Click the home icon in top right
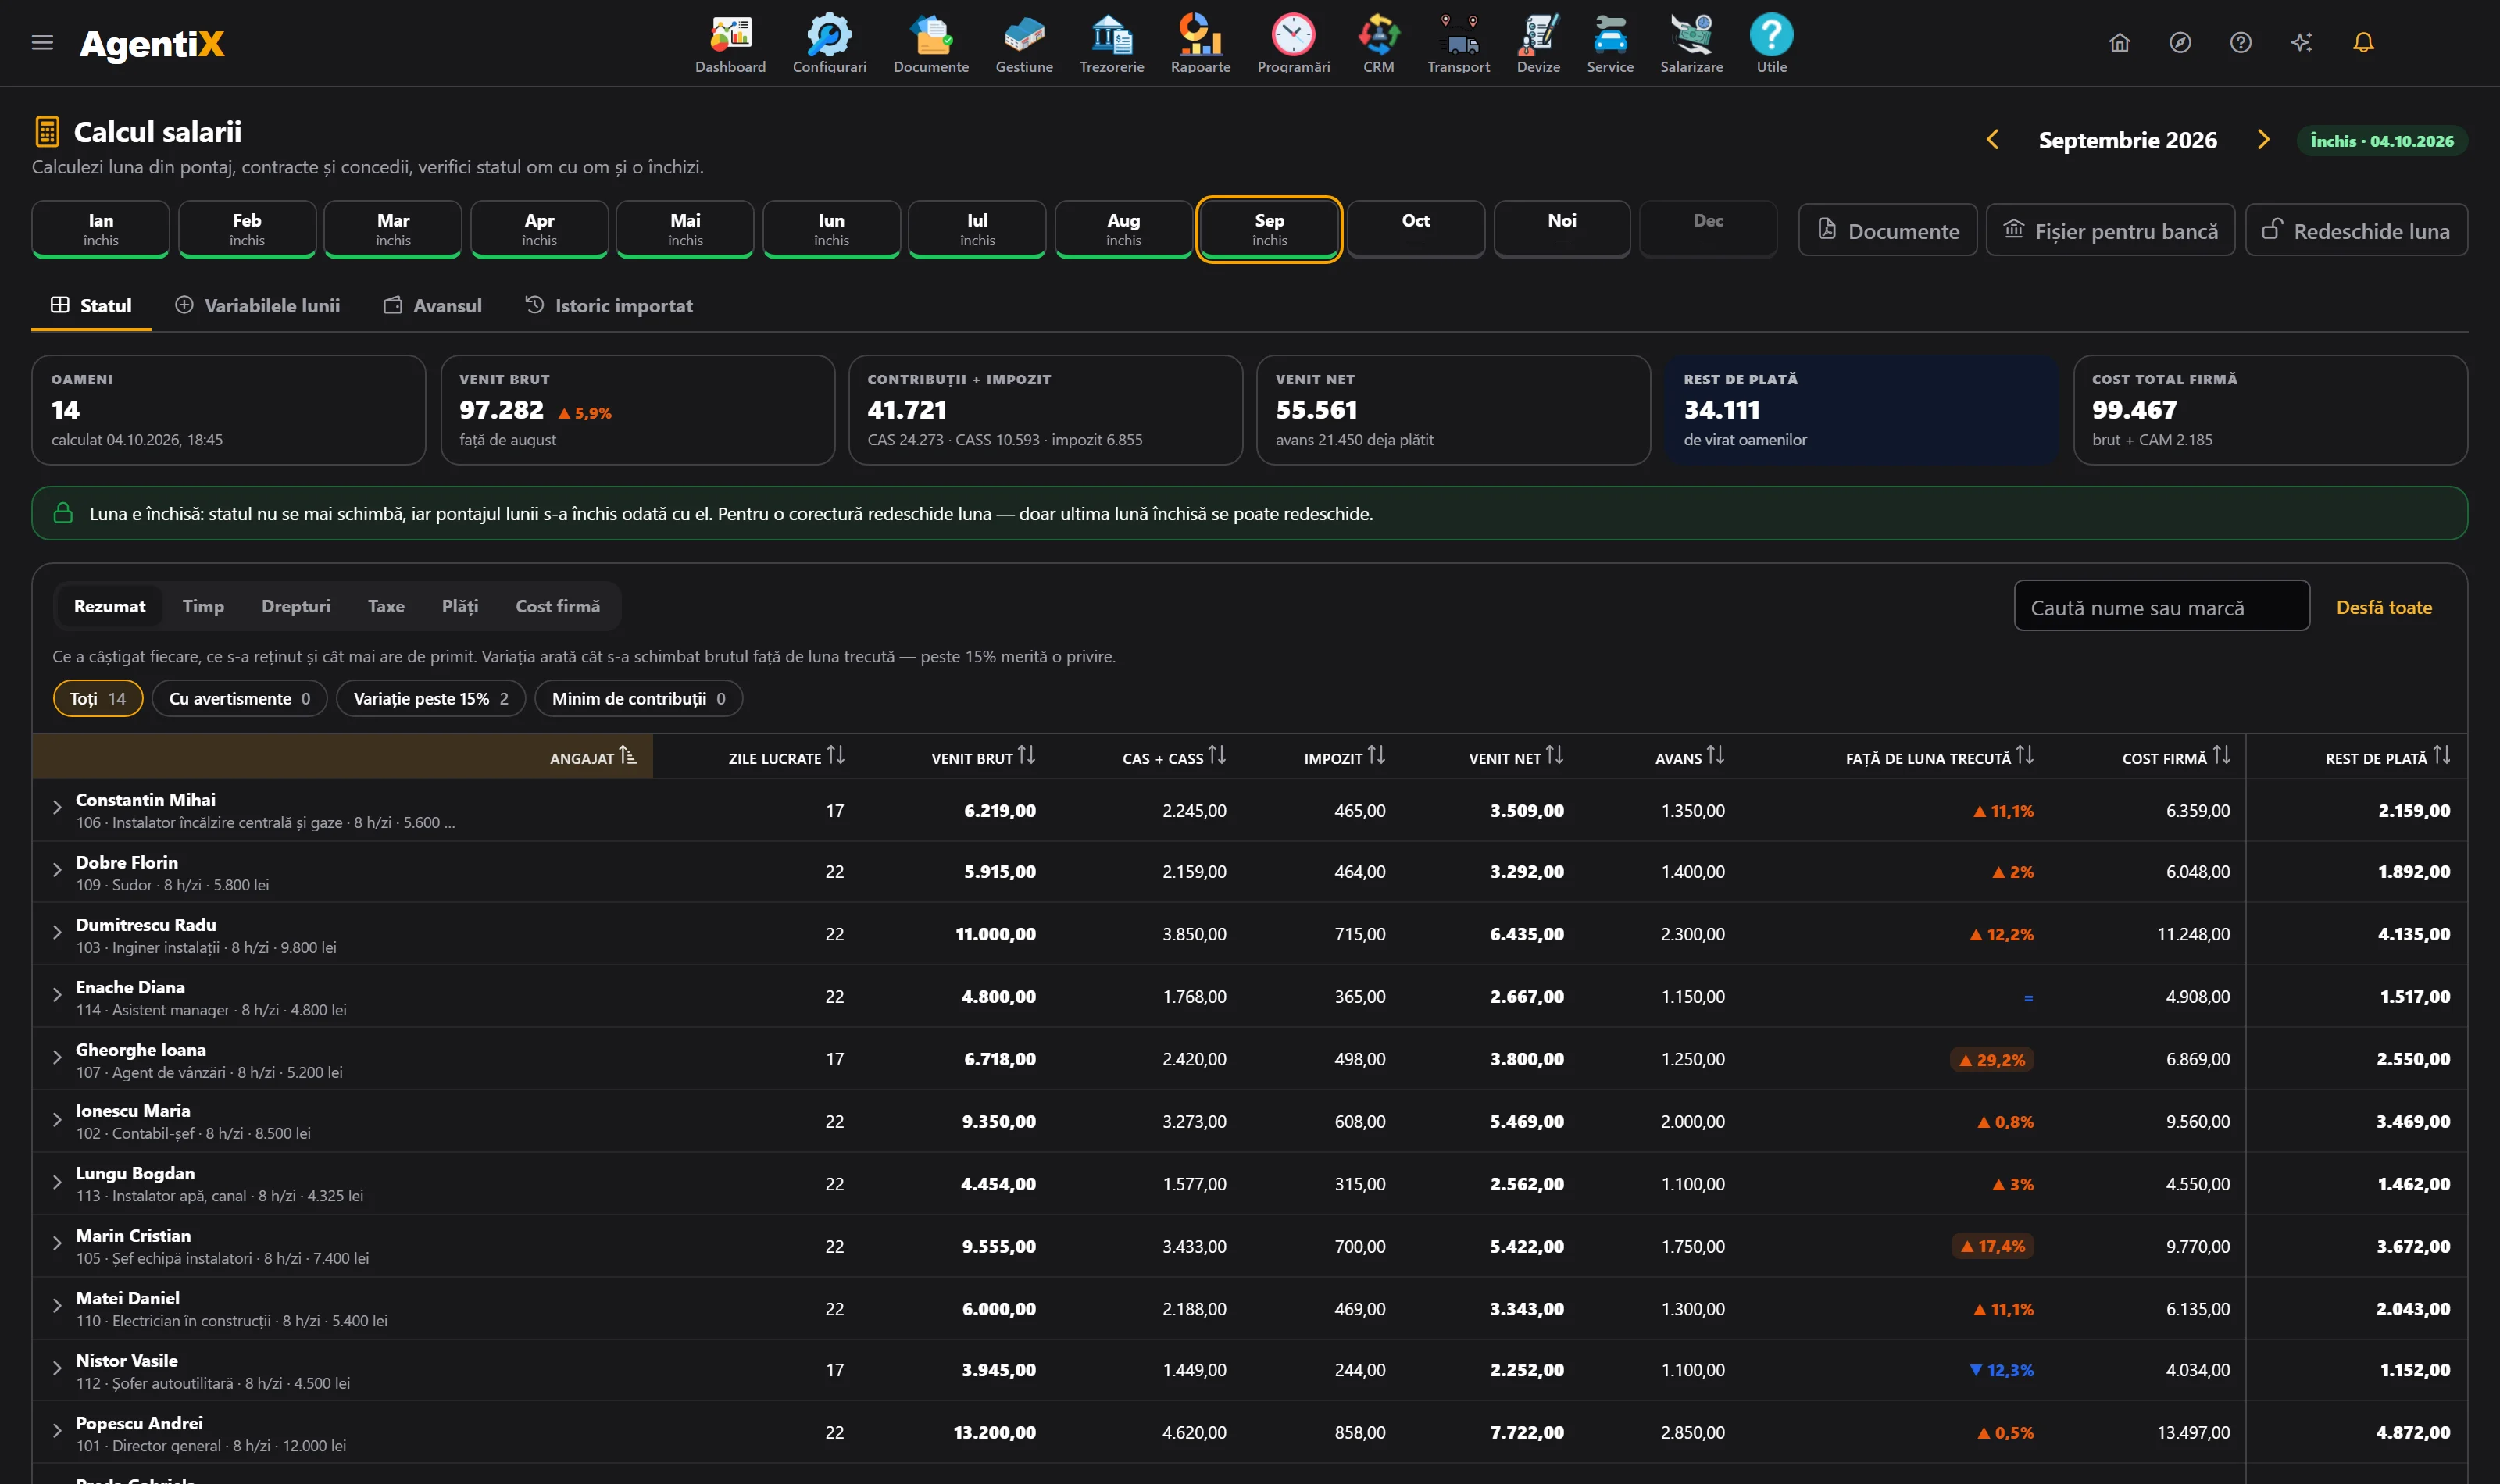Image resolution: width=2500 pixels, height=1484 pixels. 2119,42
